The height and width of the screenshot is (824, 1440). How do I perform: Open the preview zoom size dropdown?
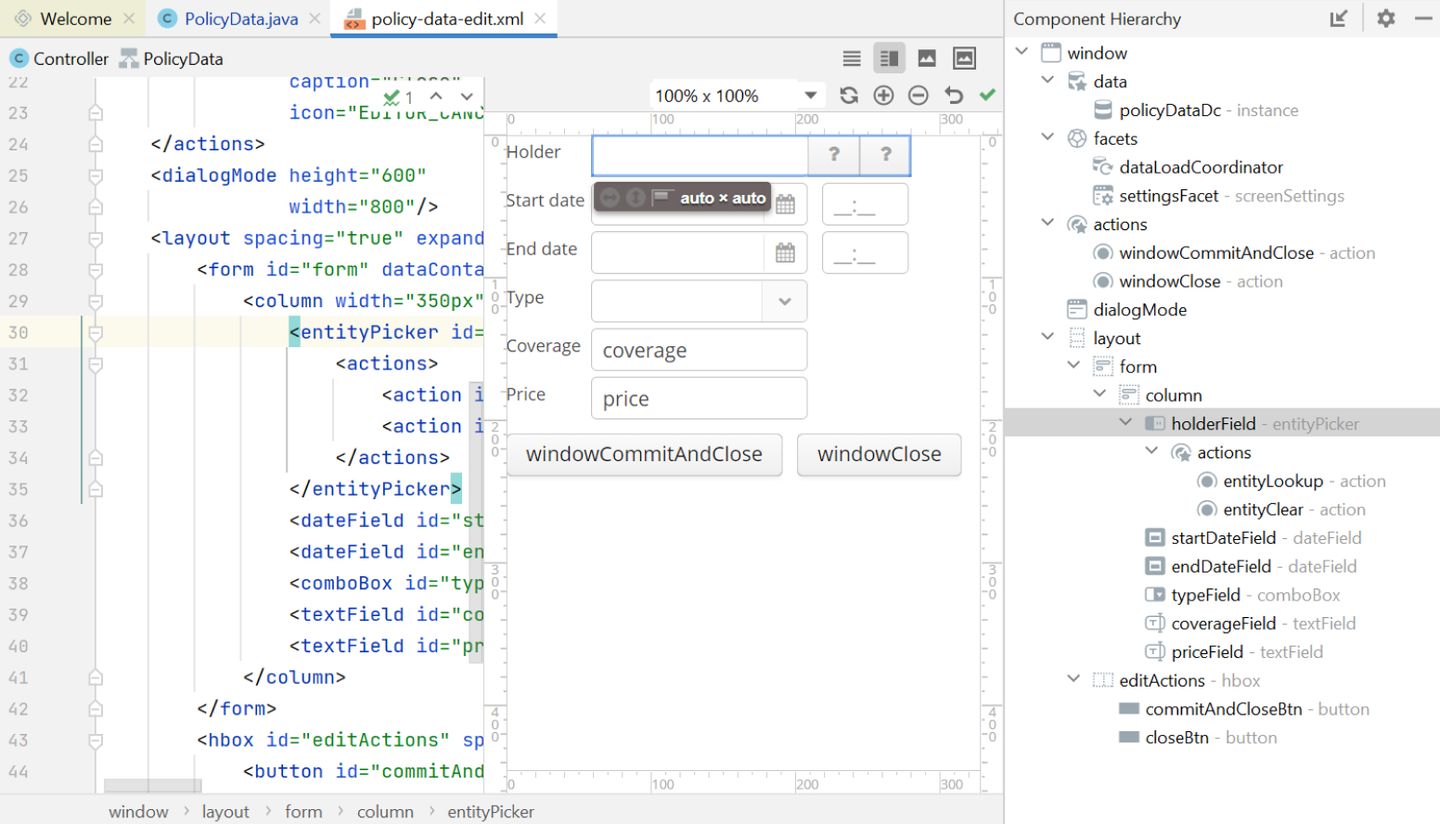pyautogui.click(x=810, y=96)
